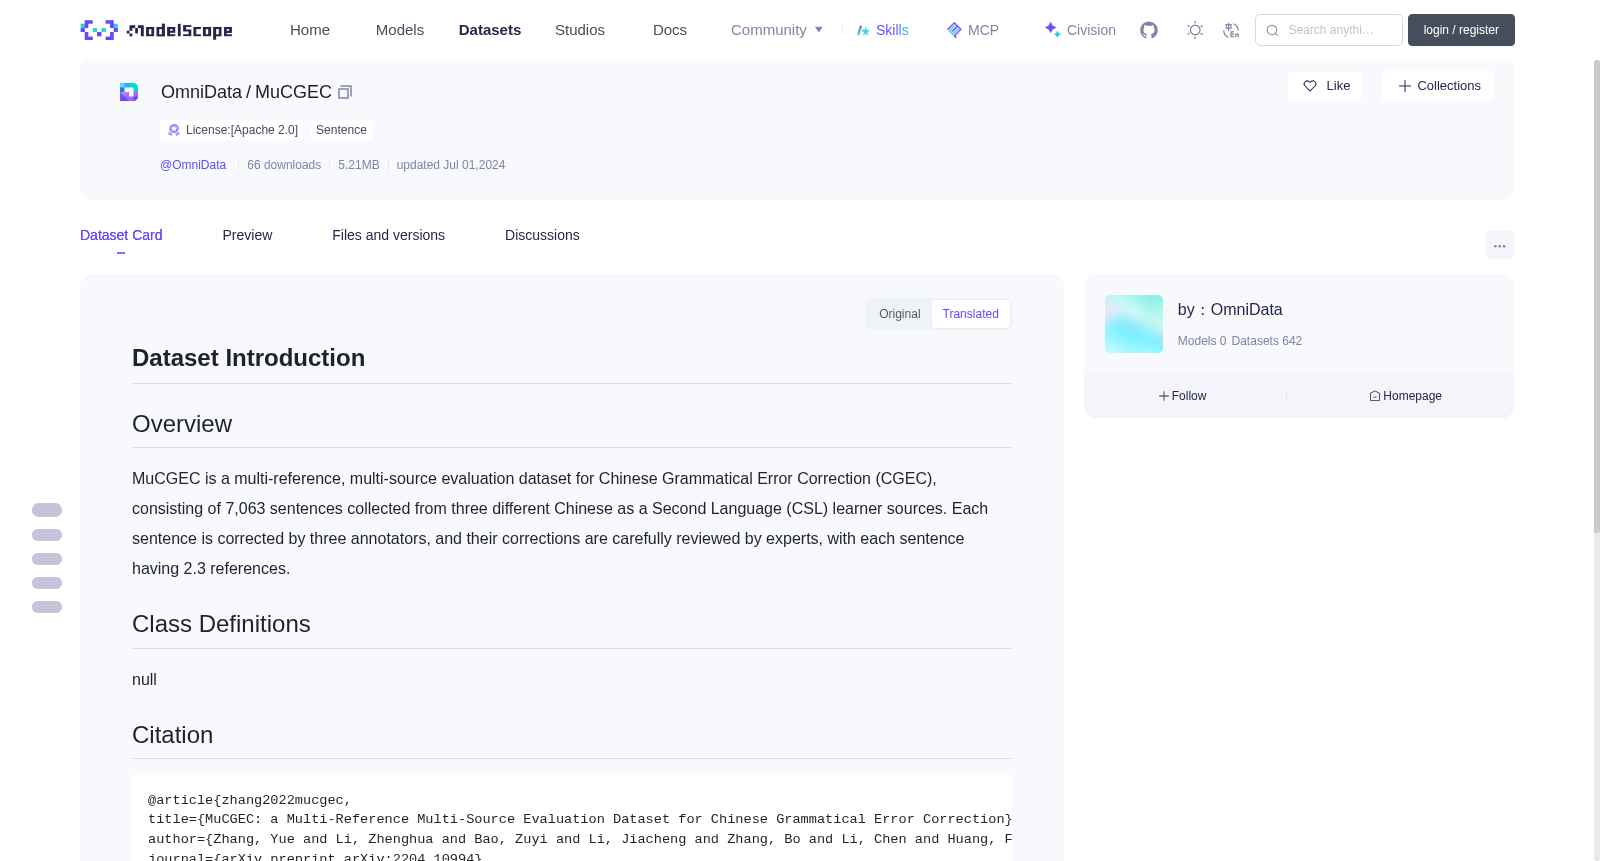Click the plus icon beside Follow
1600x861 pixels.
point(1164,396)
